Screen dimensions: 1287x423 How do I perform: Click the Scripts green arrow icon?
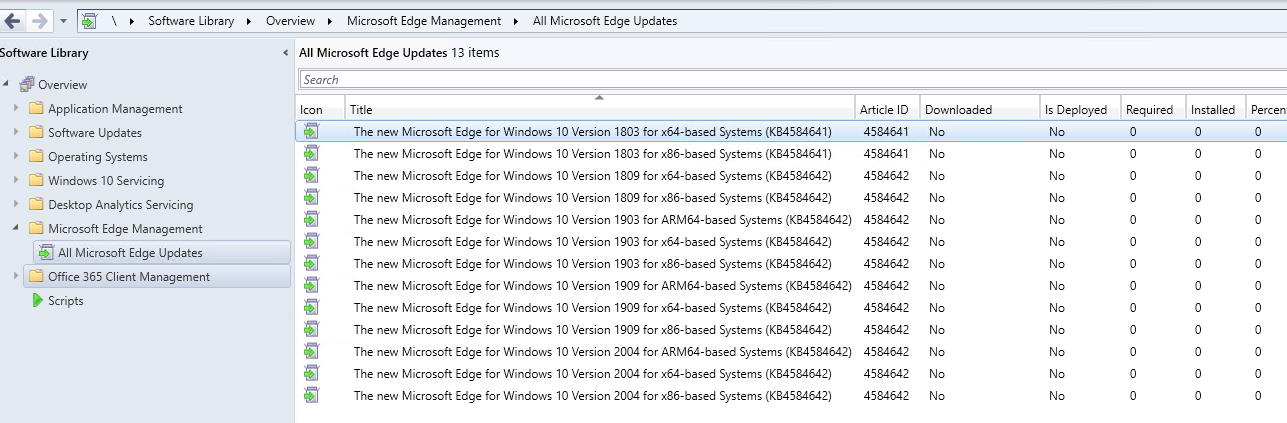click(x=36, y=301)
